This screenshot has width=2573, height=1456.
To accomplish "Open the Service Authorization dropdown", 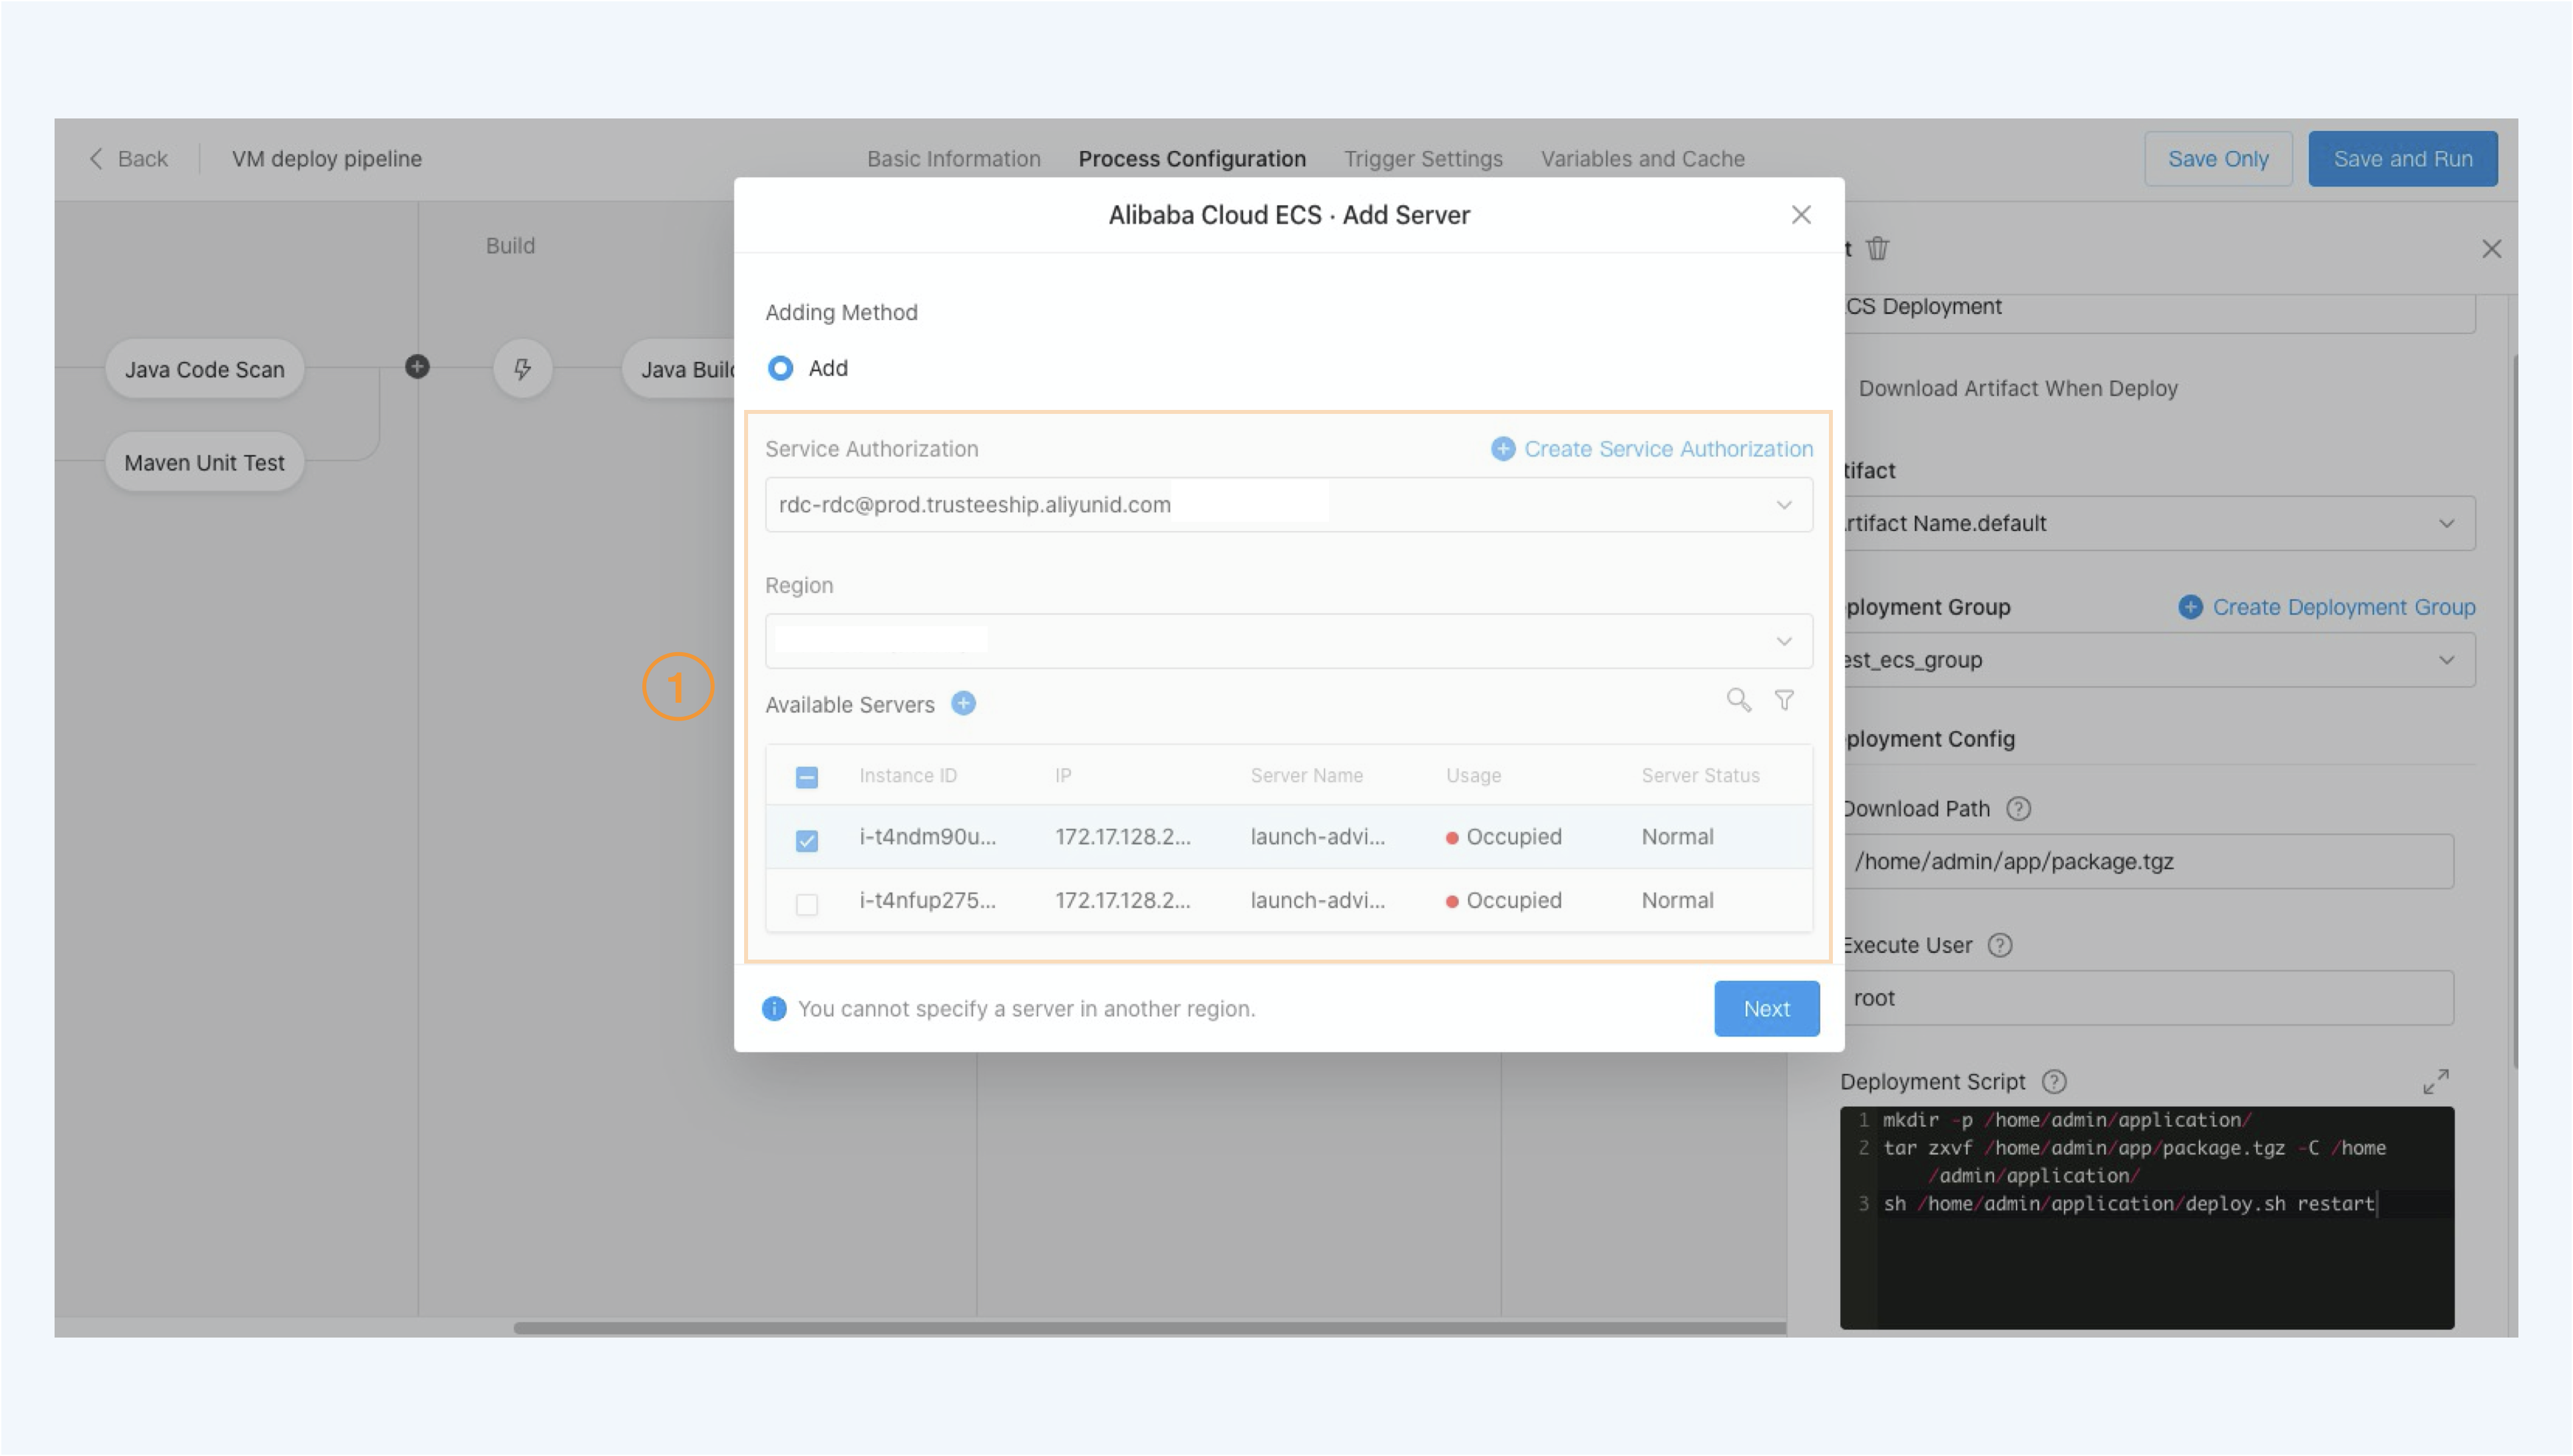I will (1288, 505).
